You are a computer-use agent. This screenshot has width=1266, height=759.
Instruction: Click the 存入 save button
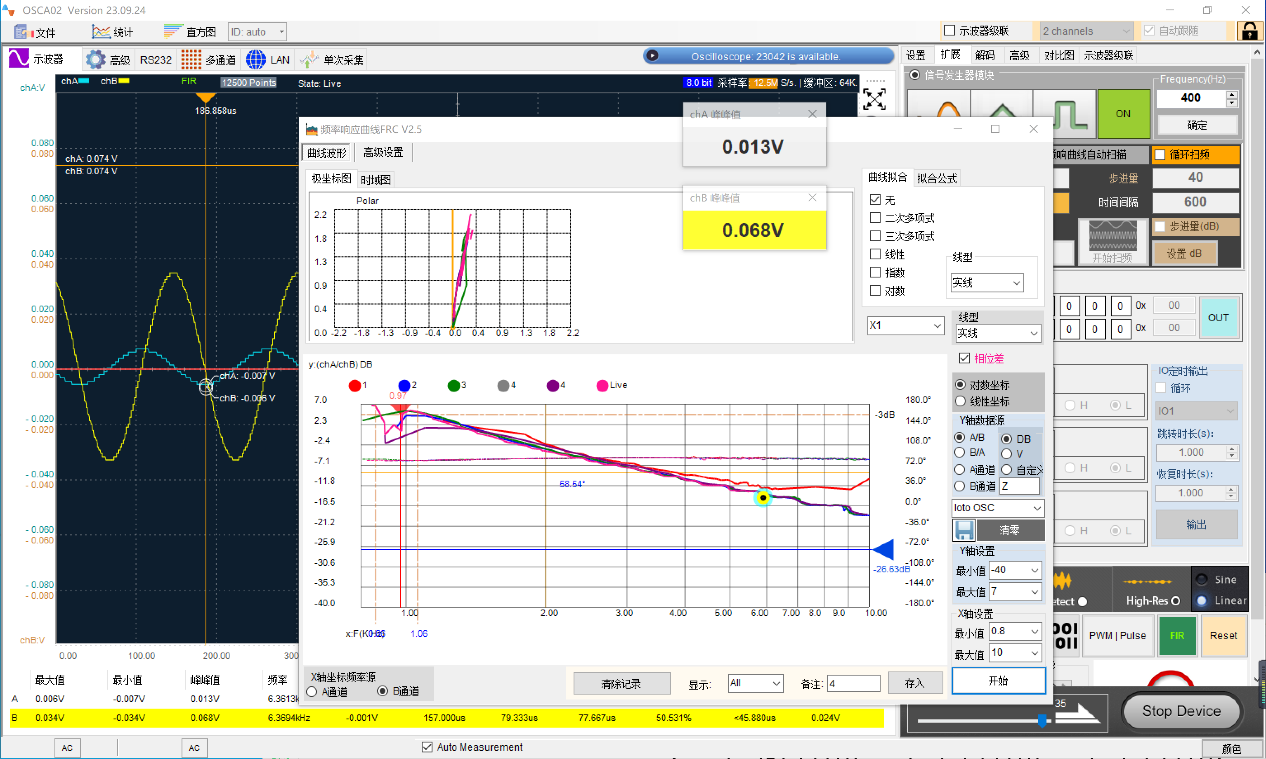tap(915, 684)
